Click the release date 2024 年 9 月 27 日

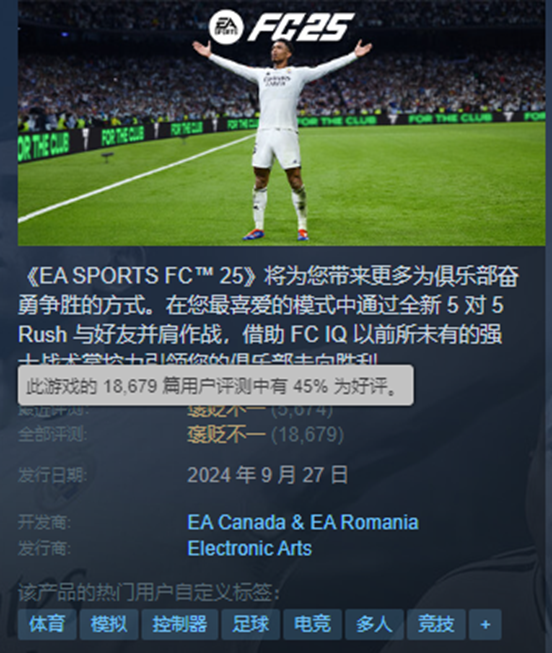tap(267, 475)
